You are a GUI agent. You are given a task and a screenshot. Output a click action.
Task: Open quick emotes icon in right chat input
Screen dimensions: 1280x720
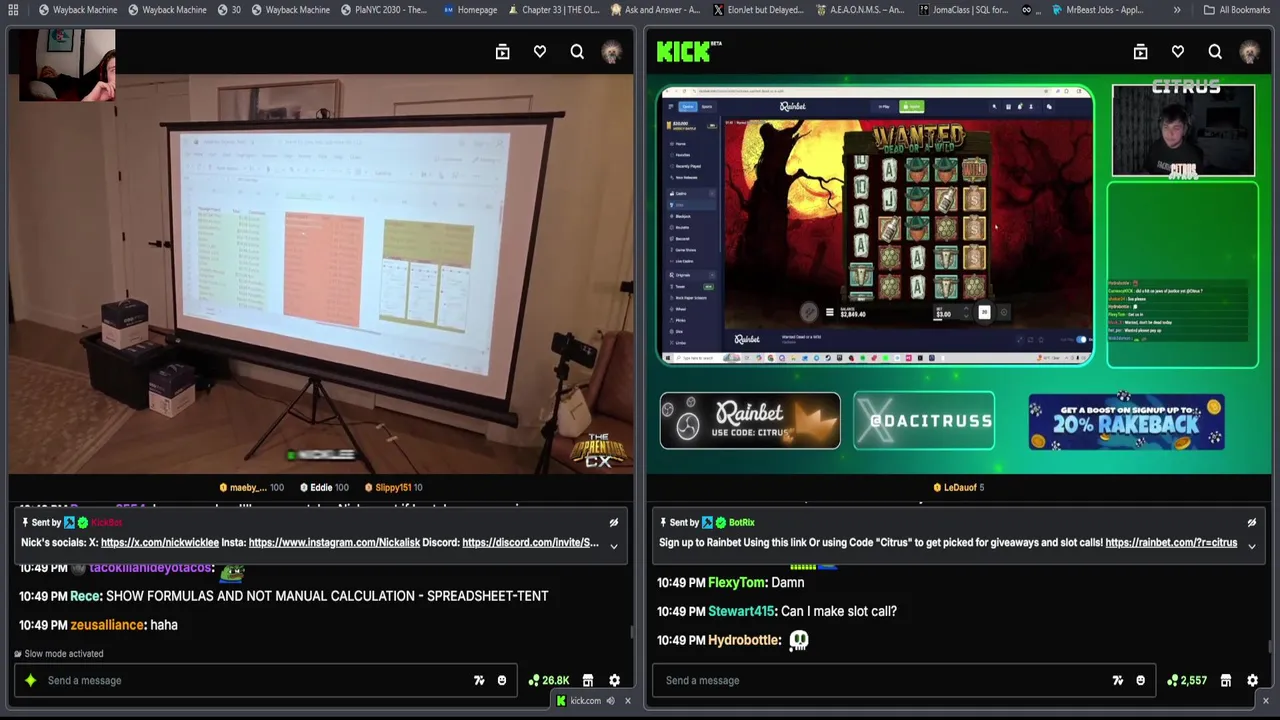(1117, 680)
